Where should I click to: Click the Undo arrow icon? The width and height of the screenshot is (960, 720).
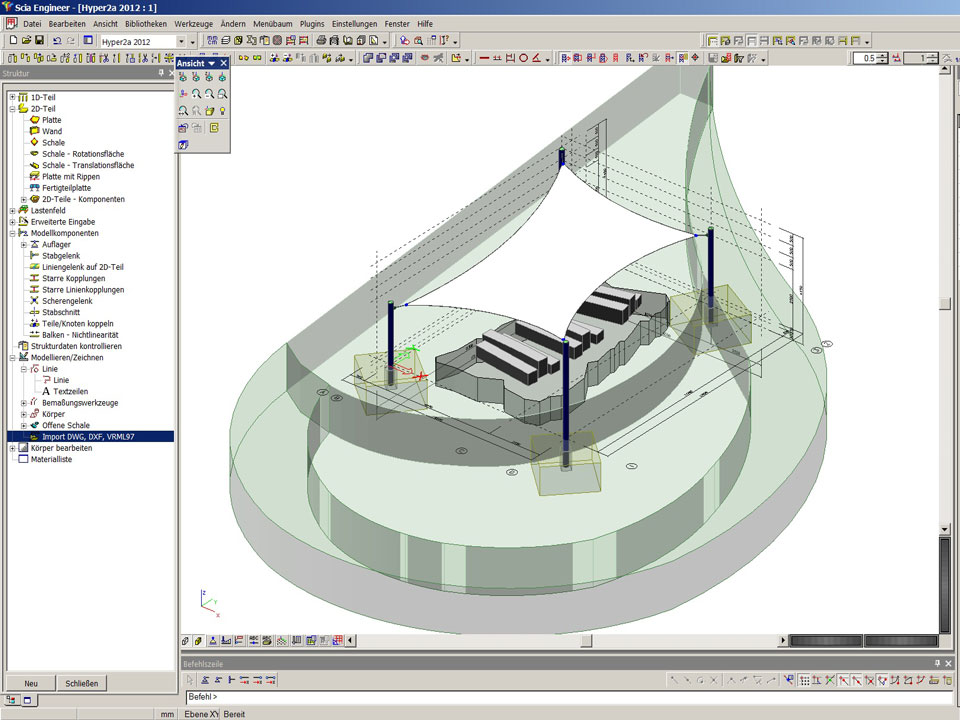tap(57, 41)
